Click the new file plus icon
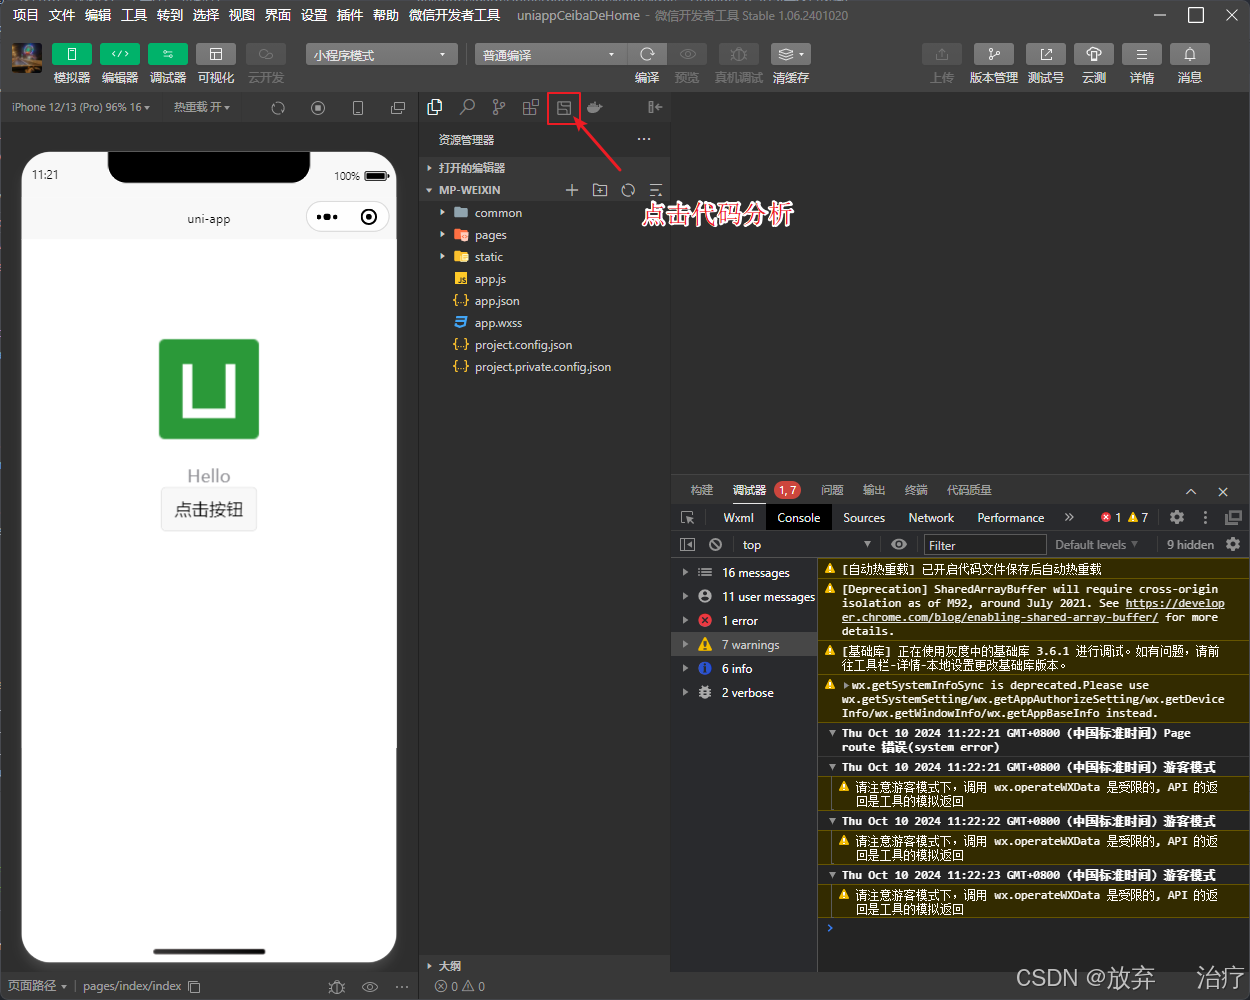The width and height of the screenshot is (1250, 1000). (572, 190)
